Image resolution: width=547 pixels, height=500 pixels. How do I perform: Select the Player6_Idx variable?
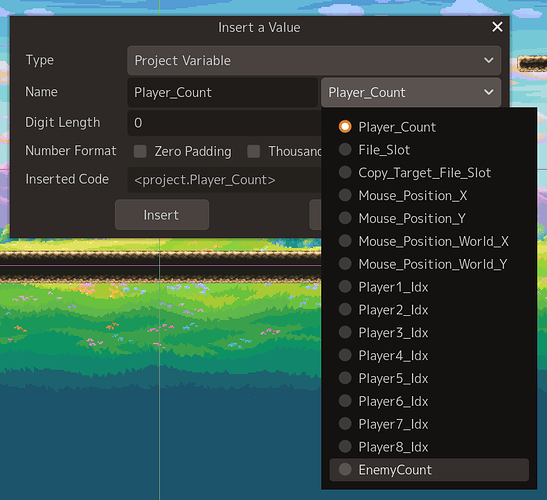pos(429,401)
